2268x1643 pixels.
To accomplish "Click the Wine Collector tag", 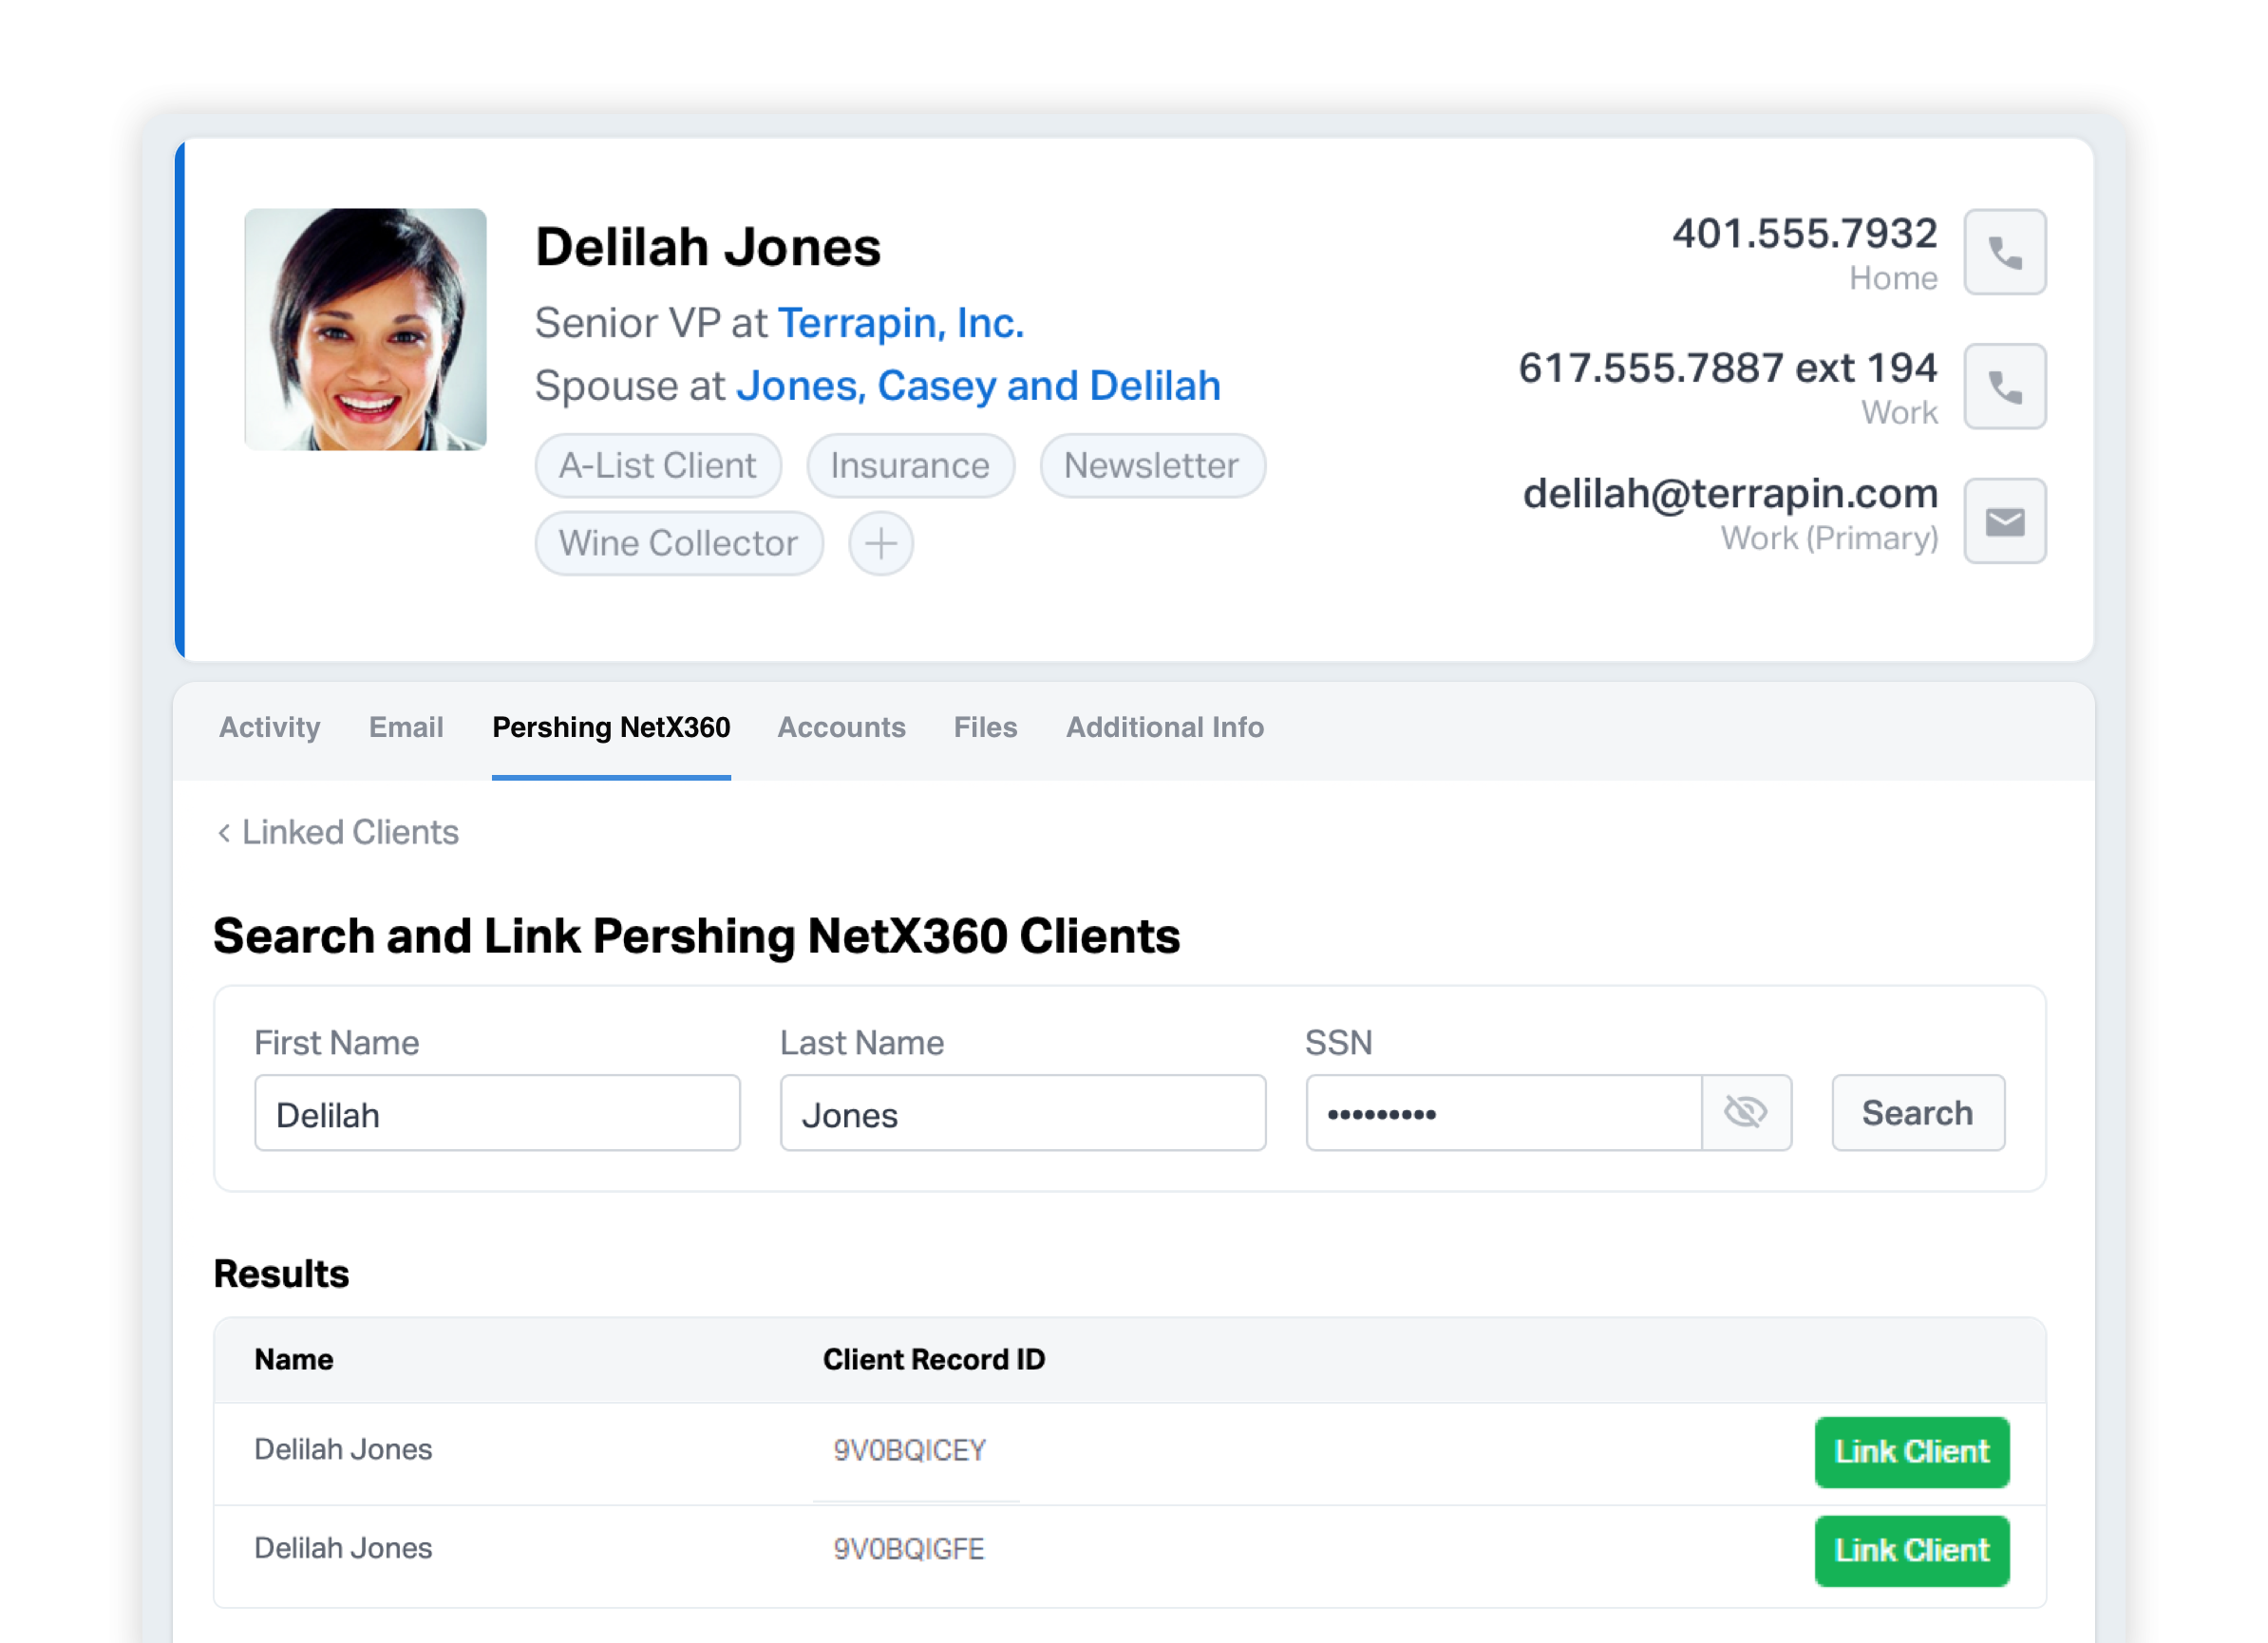I will 678,544.
